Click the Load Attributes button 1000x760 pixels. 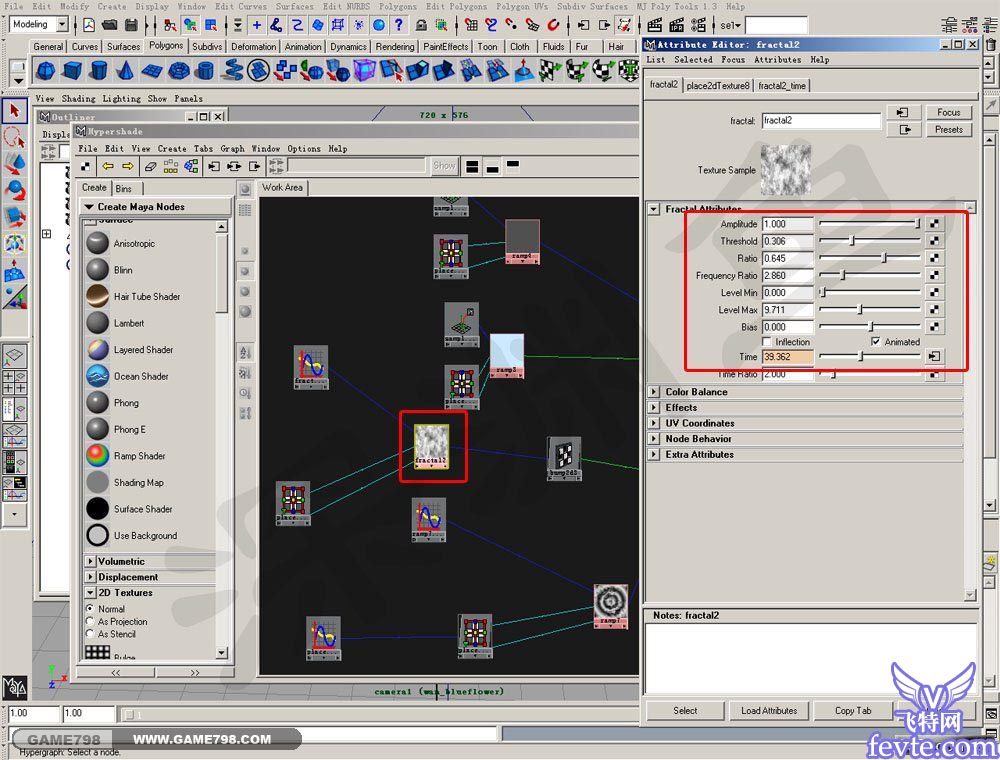769,711
